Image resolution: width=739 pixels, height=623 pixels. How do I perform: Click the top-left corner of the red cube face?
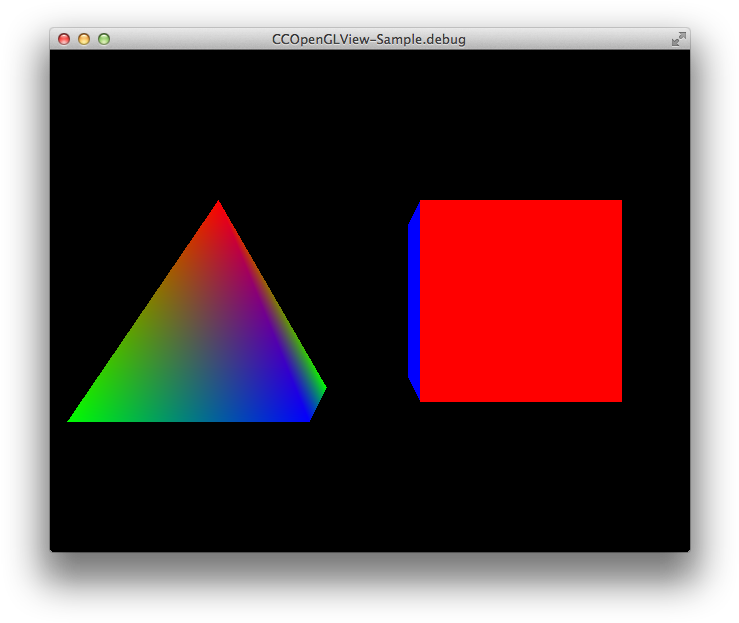tap(422, 203)
